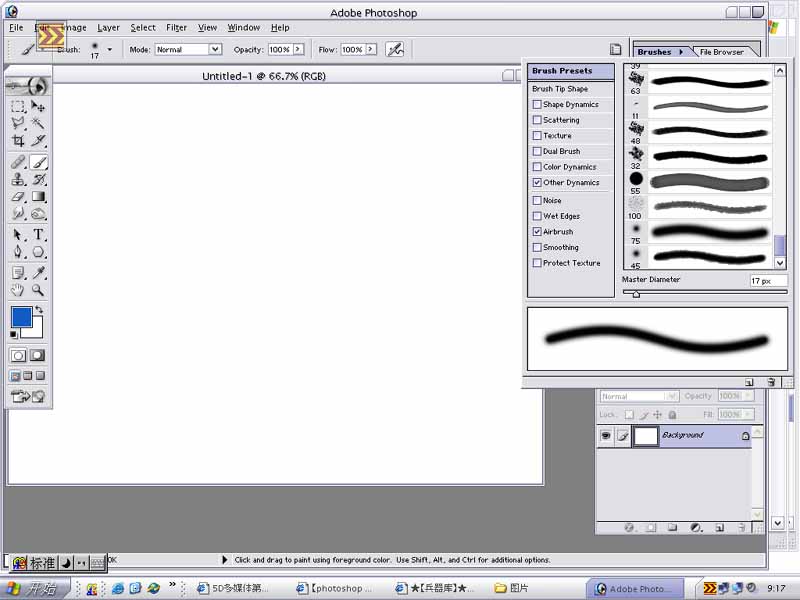This screenshot has width=800, height=600.
Task: Switch to Adobe Photoshop taskbar button
Action: 636,589
